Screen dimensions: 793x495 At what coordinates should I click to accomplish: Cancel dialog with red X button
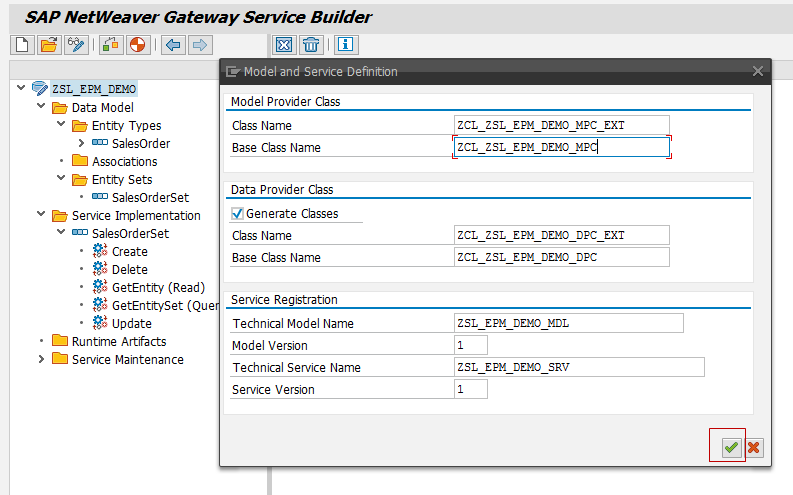coord(754,447)
